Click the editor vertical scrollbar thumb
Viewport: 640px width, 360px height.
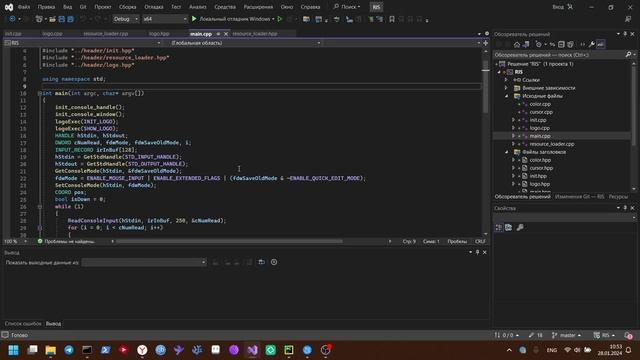tap(485, 86)
